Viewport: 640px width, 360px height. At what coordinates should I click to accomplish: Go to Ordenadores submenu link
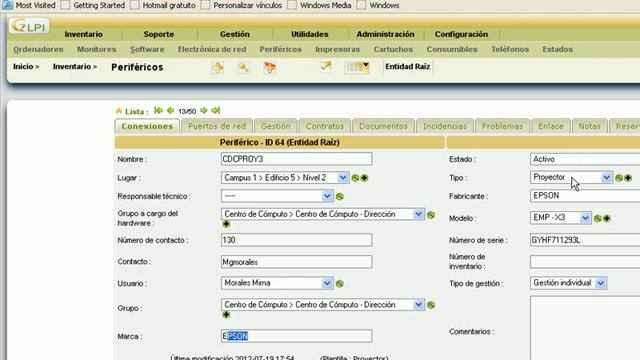(x=38, y=49)
